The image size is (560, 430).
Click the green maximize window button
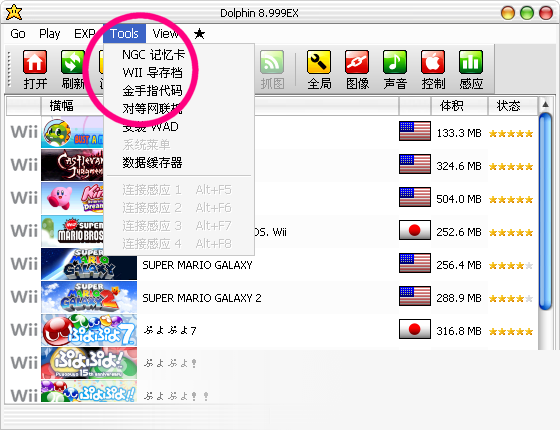click(527, 13)
